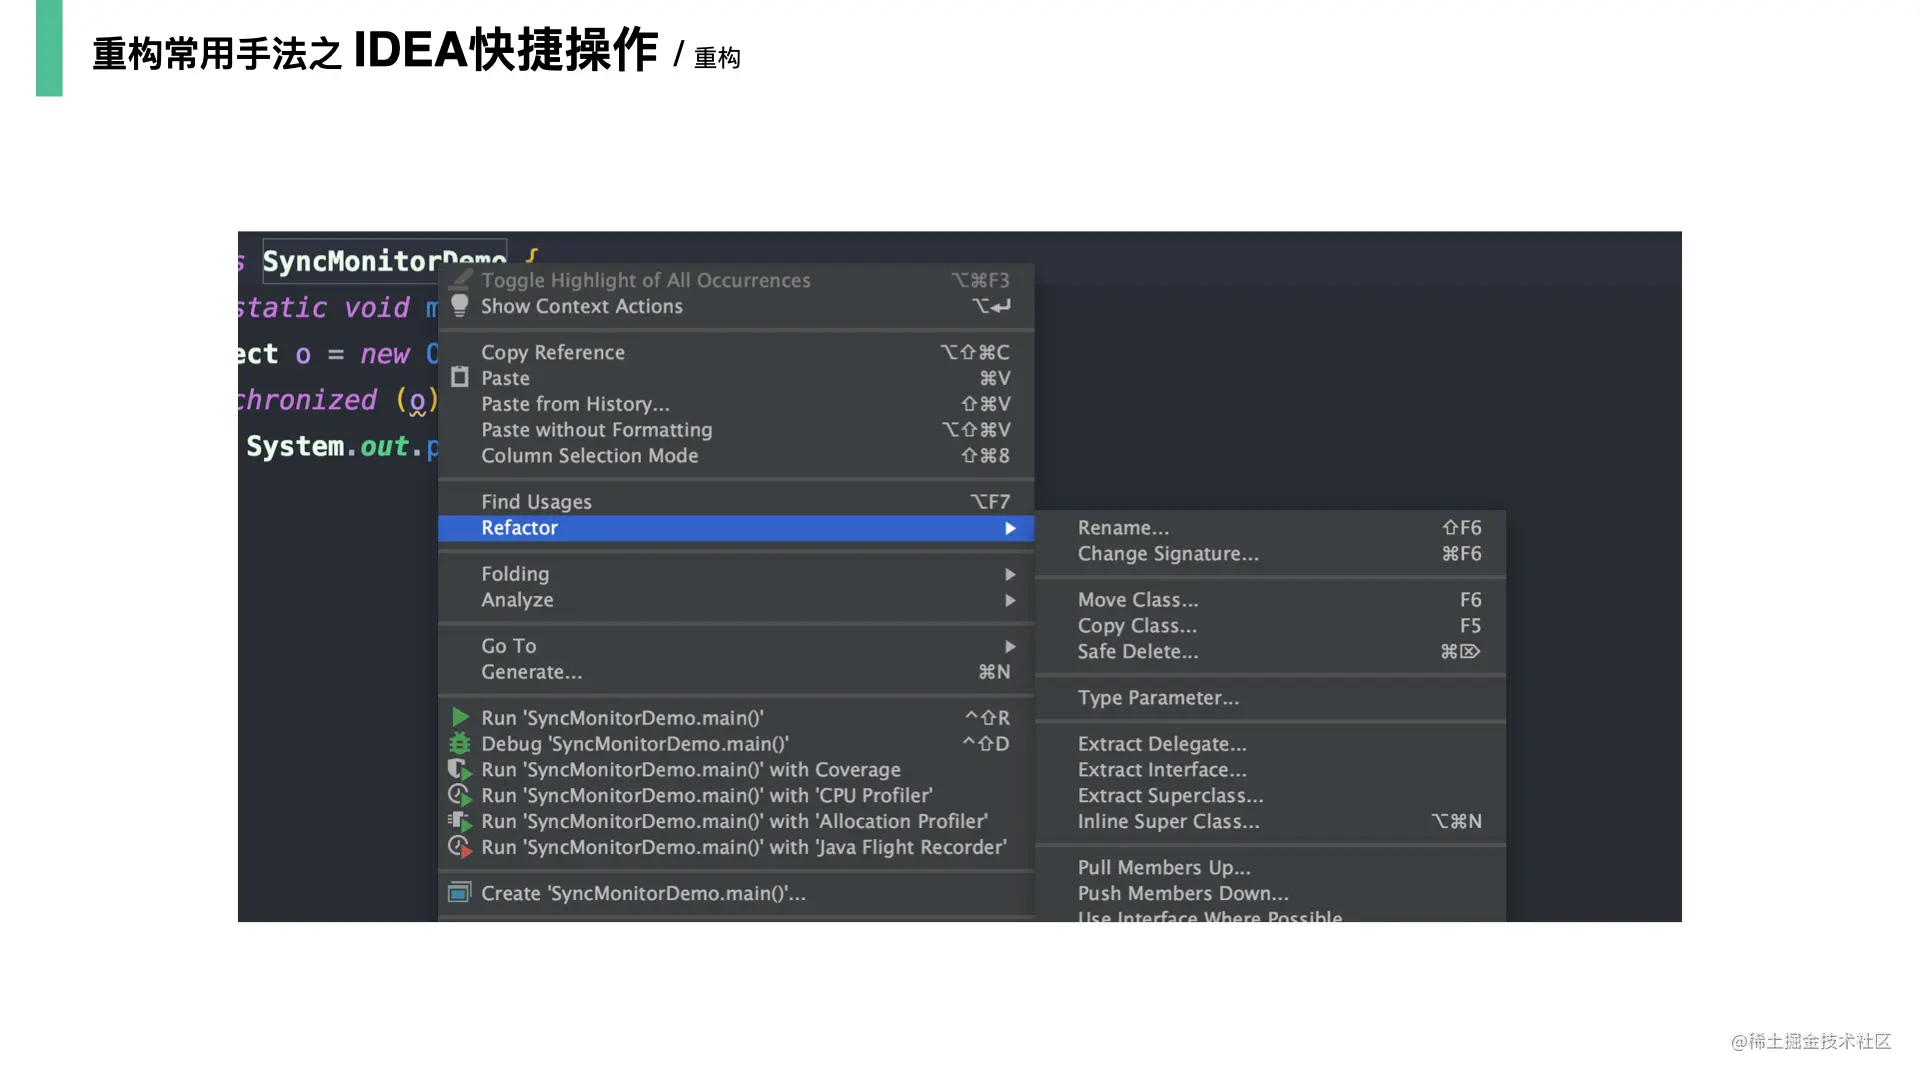Run SyncMonitorDemo.main() with 'Allocation Profiler'
1920x1080 pixels.
tap(736, 821)
